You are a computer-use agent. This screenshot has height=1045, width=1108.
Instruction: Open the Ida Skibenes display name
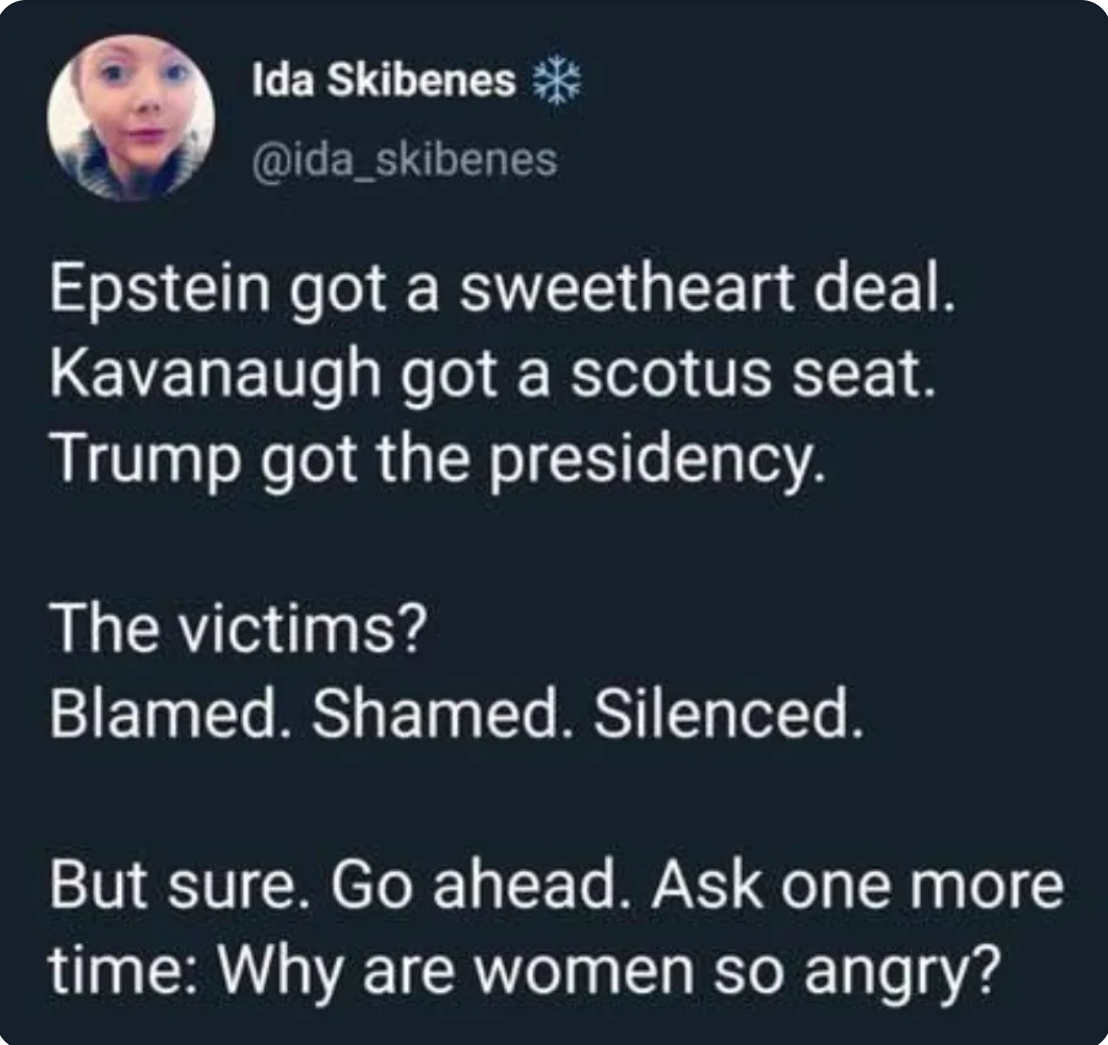tap(384, 80)
